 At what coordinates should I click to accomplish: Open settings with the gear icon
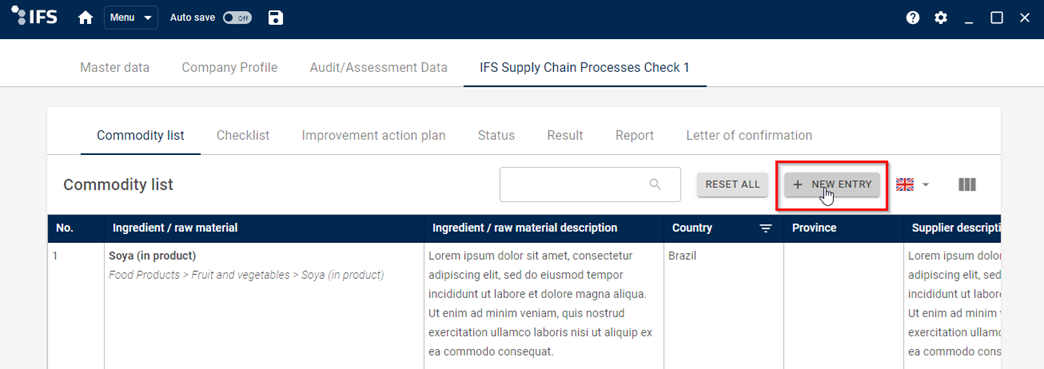[x=940, y=18]
